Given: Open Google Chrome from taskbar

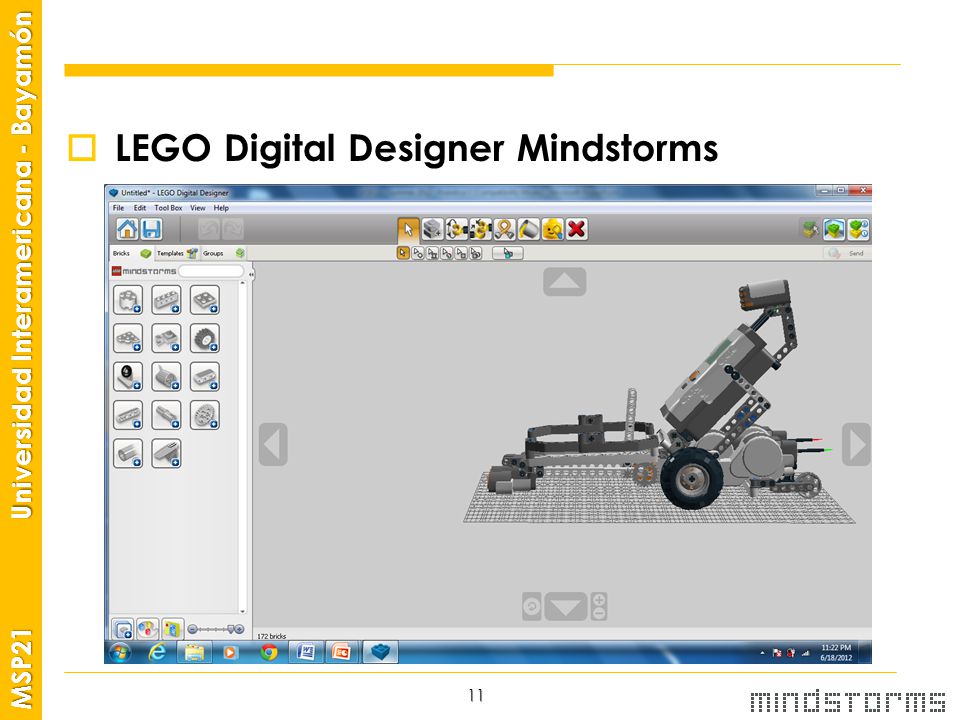Looking at the screenshot, I should pyautogui.click(x=268, y=653).
